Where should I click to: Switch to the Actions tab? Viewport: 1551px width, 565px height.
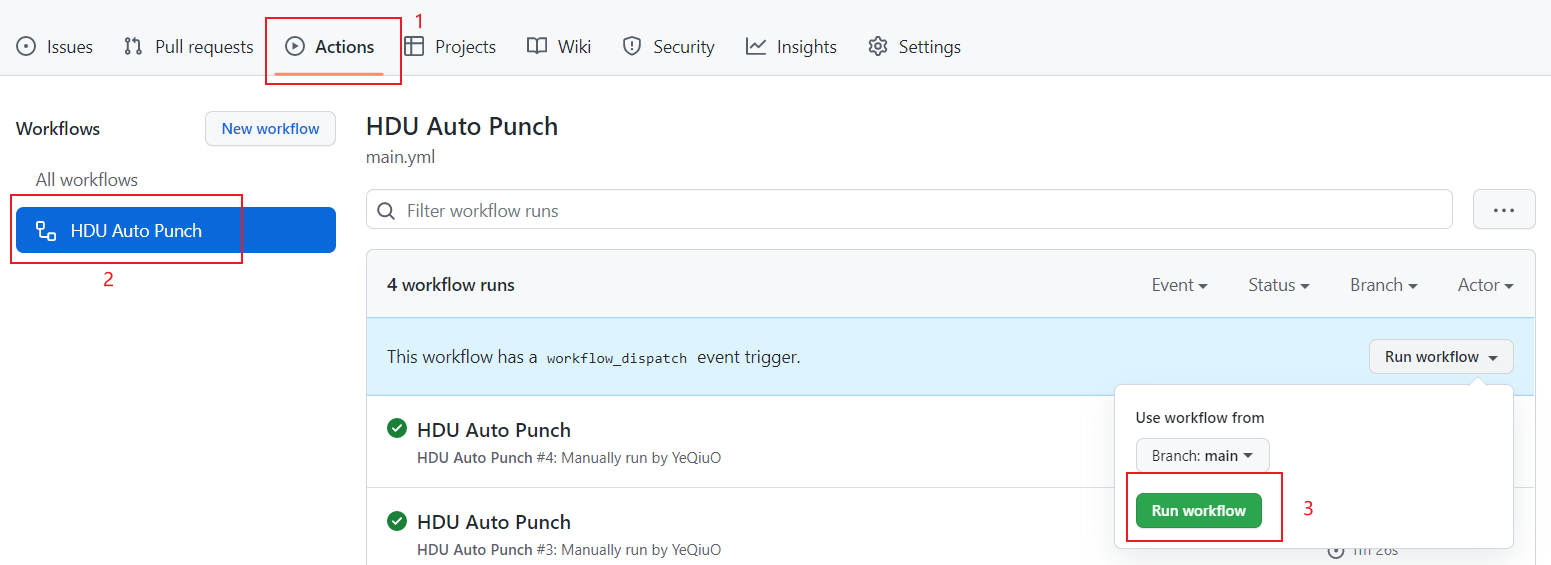330,47
